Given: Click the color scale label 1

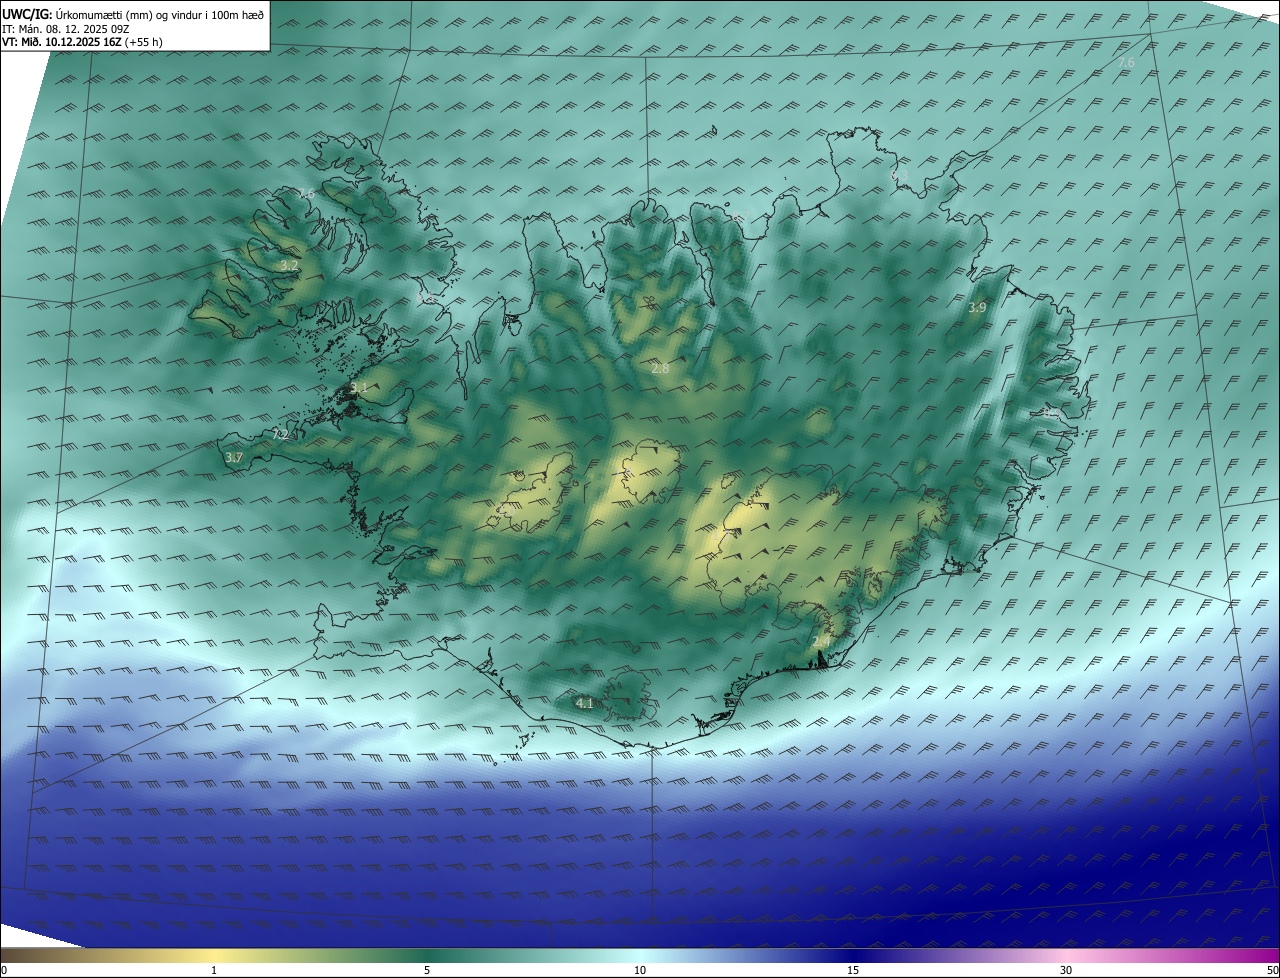Looking at the screenshot, I should coord(214,970).
